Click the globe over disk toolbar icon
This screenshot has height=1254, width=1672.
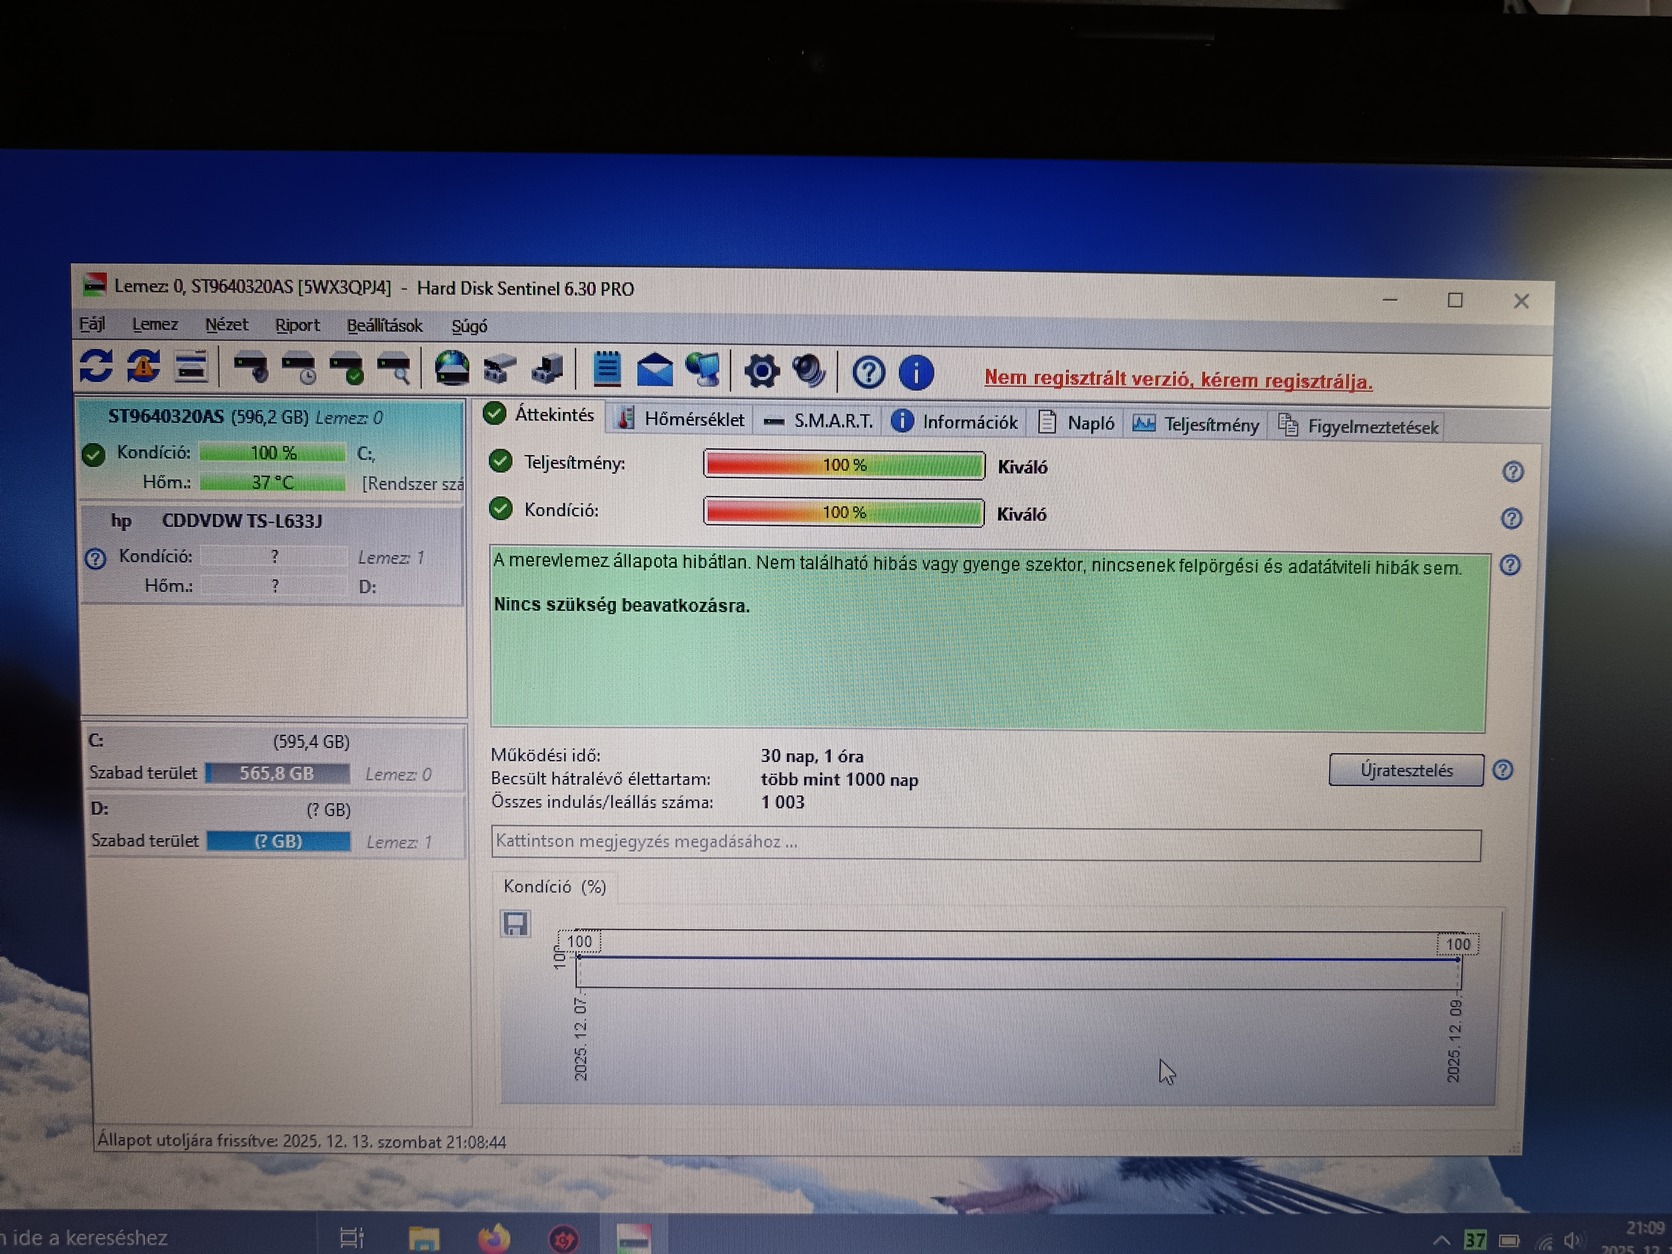click(452, 369)
